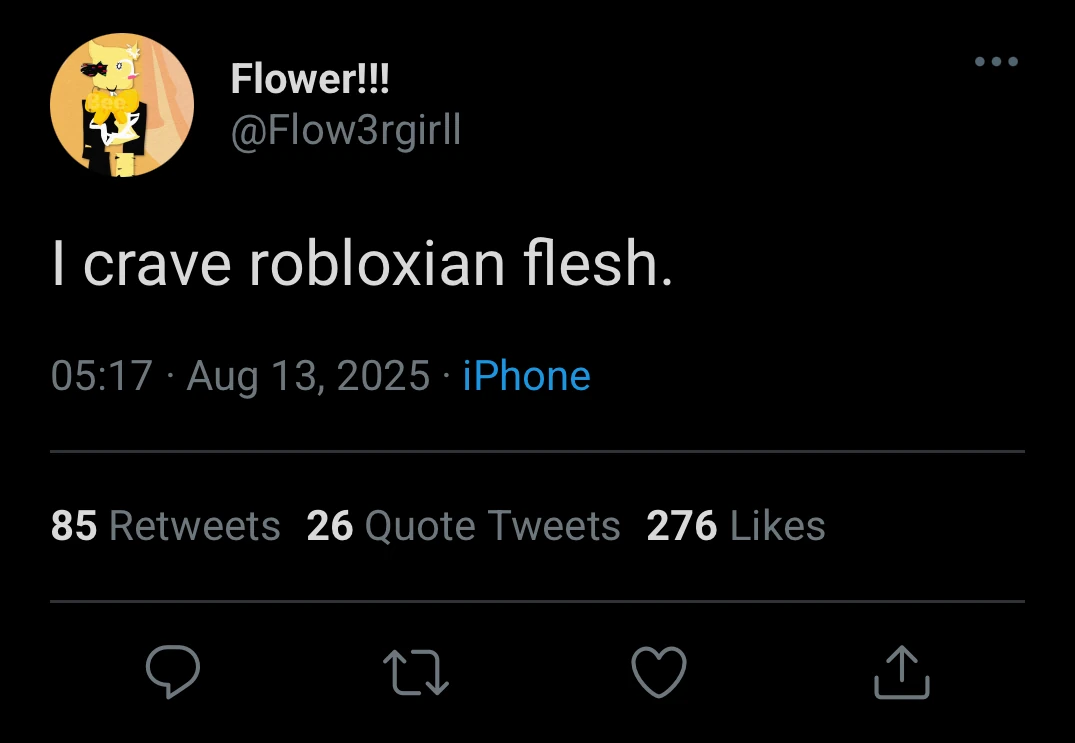Click the word "Retweets" label
This screenshot has width=1075, height=743.
point(195,526)
